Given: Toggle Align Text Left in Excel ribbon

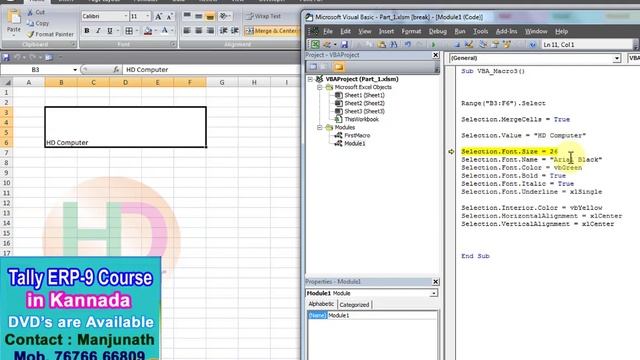Looking at the screenshot, I should click(x=187, y=31).
